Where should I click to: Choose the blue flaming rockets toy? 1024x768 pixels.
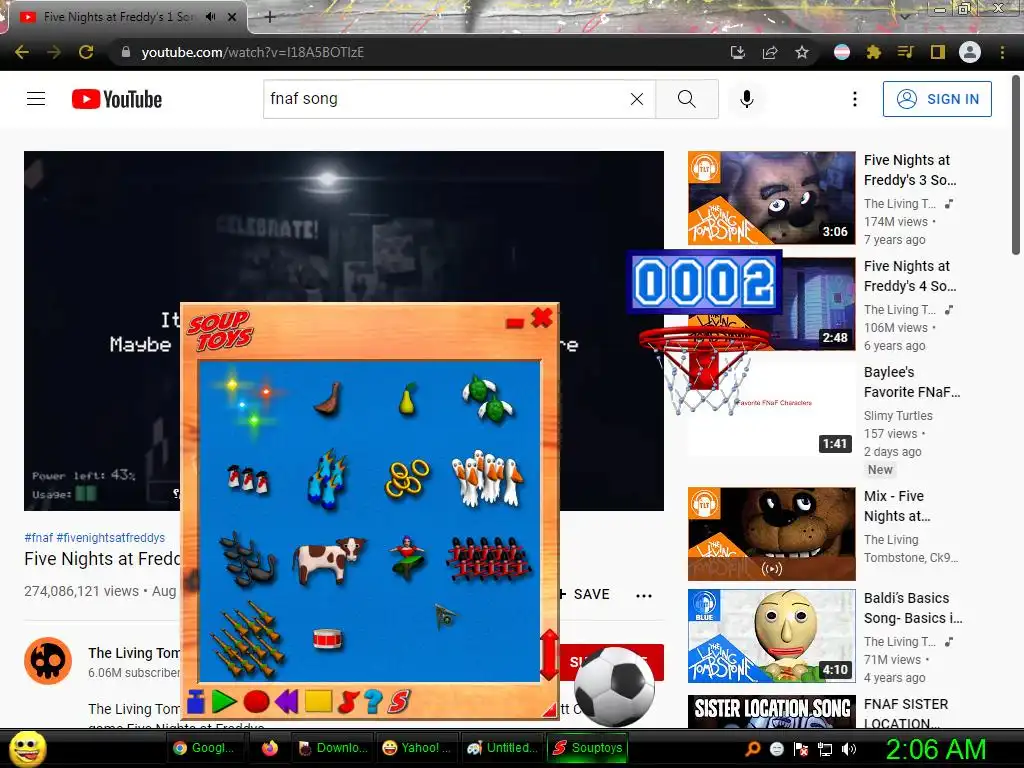(x=328, y=478)
